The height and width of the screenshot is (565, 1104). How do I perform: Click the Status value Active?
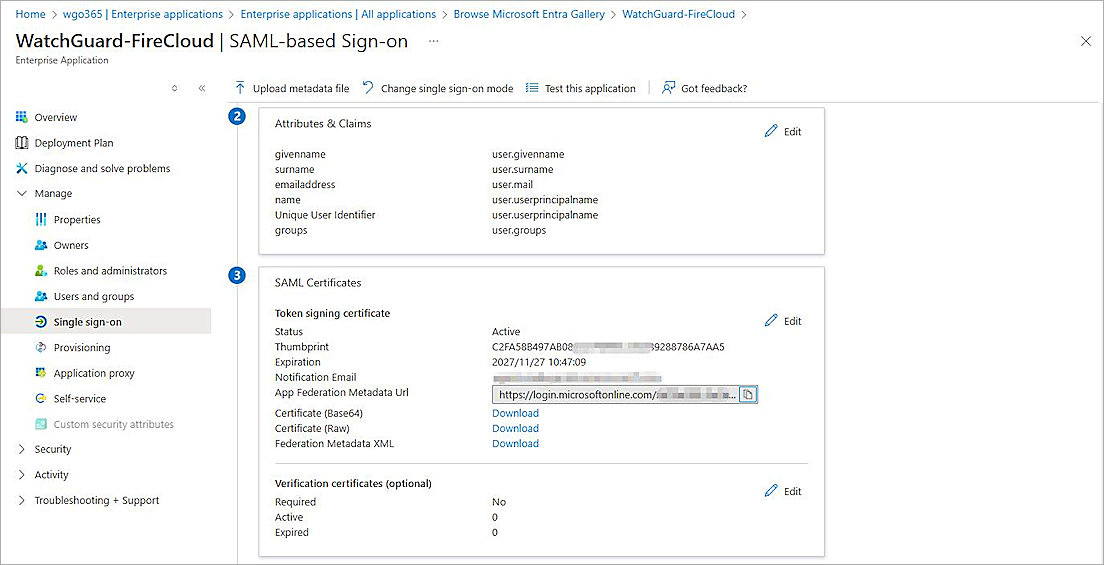tap(506, 332)
